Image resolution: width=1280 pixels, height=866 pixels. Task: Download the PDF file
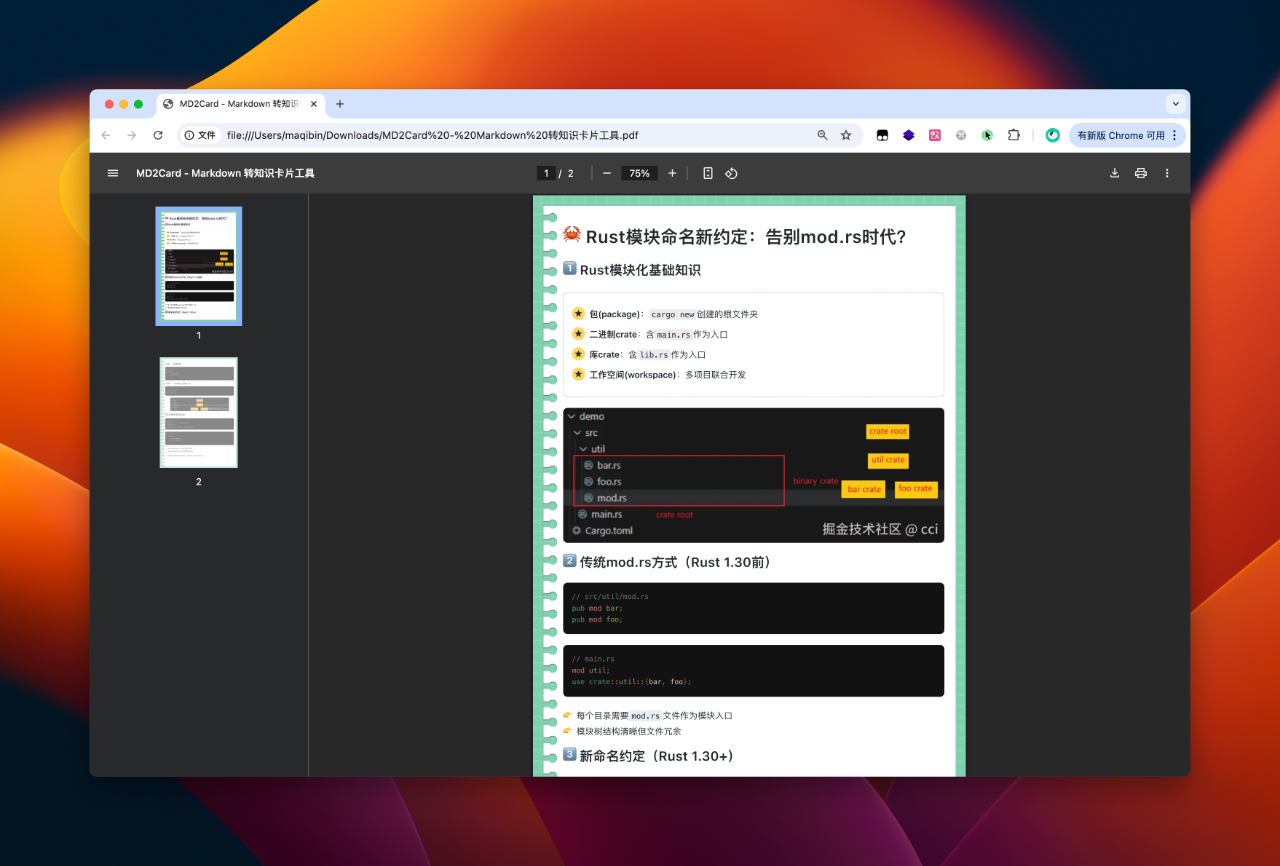1115,173
